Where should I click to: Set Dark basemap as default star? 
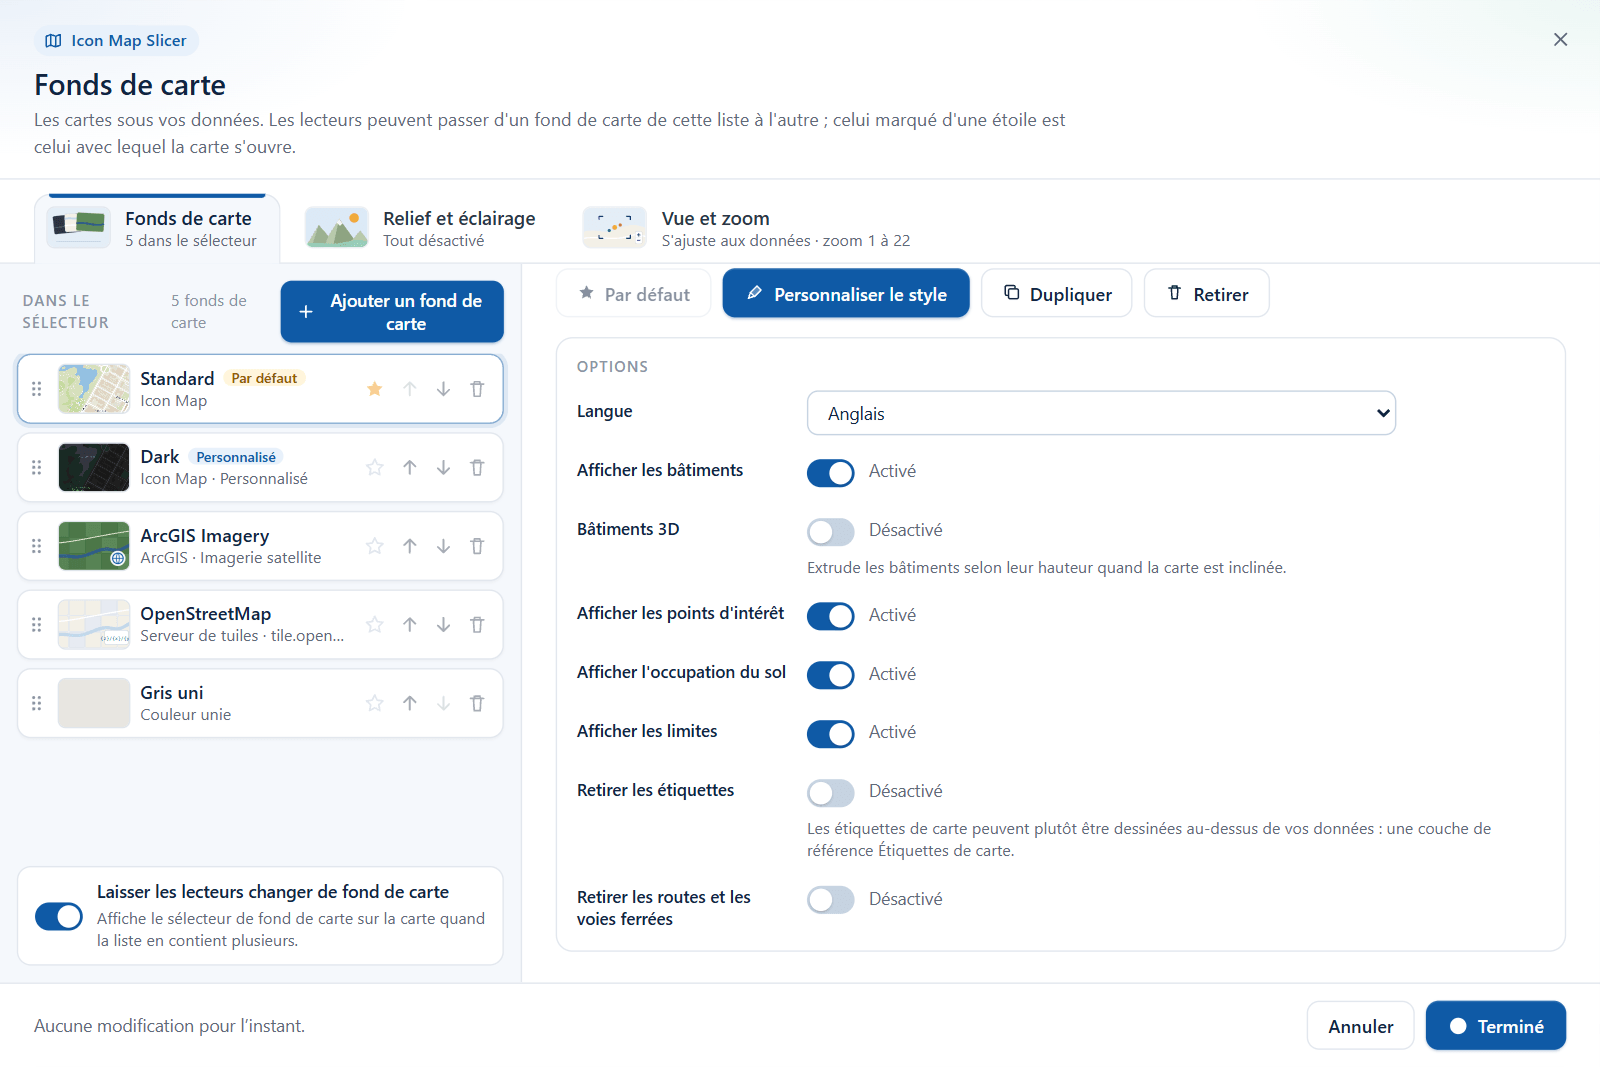[375, 468]
